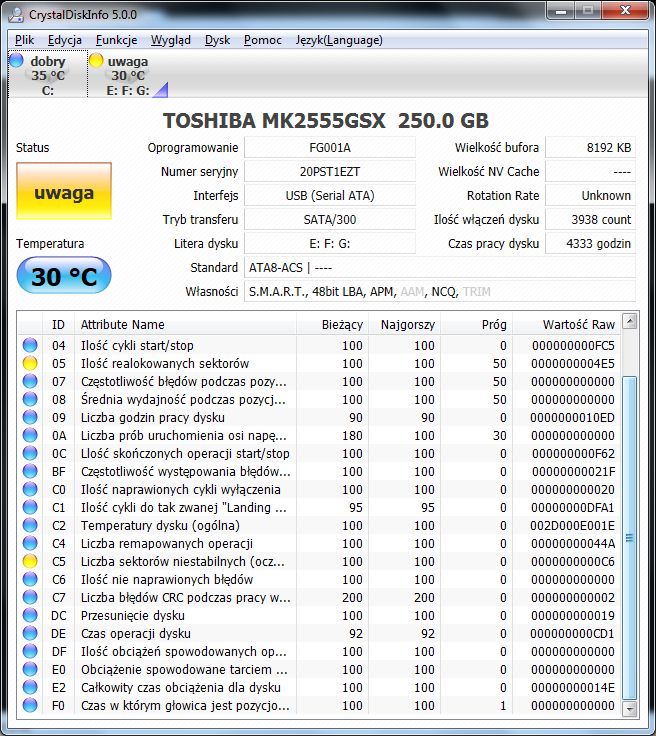Click blue status orb for attribute 0C
The width and height of the screenshot is (656, 736).
click(30, 453)
